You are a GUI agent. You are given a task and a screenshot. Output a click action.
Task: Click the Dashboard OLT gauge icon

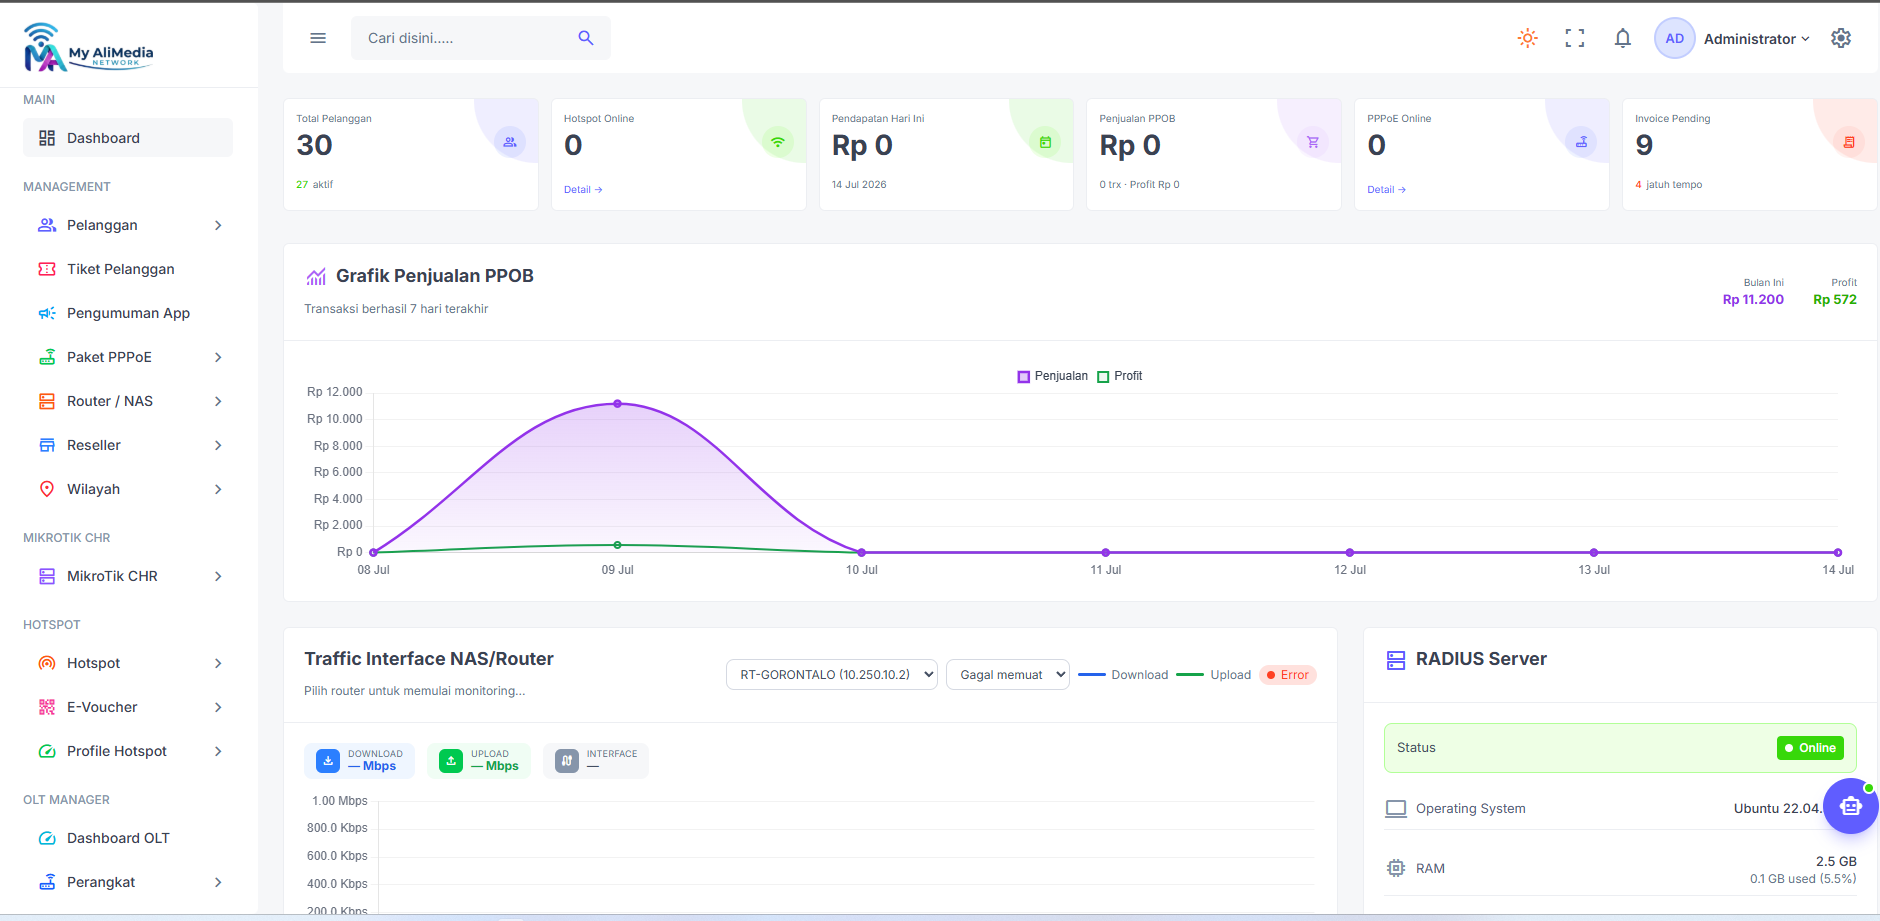(x=47, y=838)
